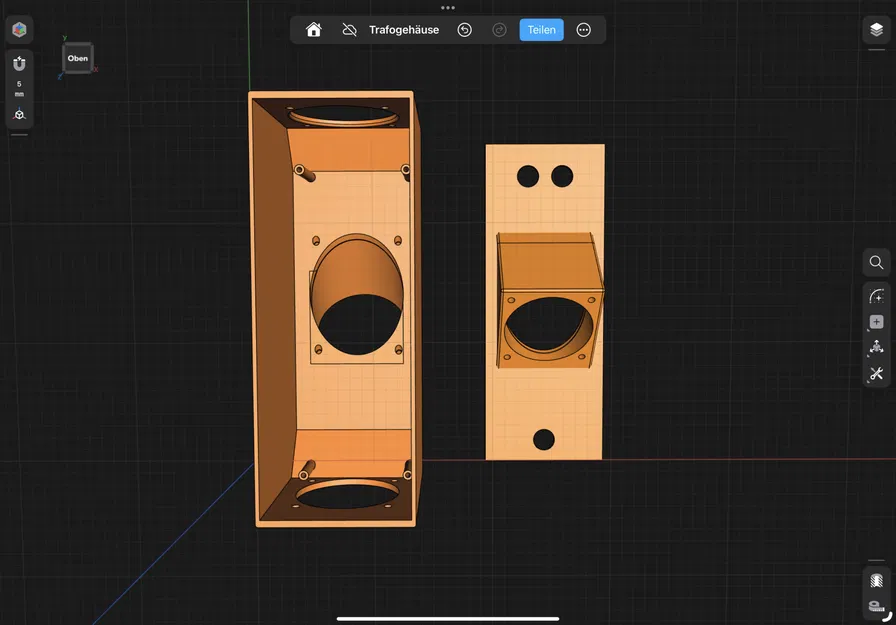Toggle the magnet snapping icon

pos(19,64)
